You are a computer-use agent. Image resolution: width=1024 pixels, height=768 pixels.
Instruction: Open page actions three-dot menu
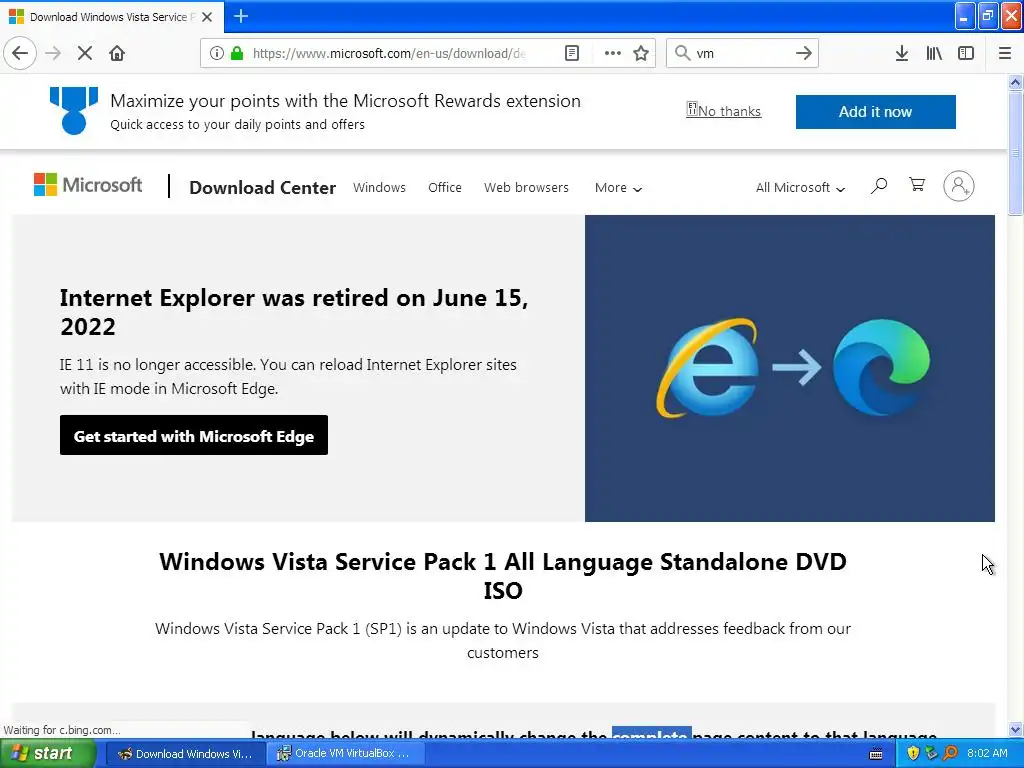[613, 53]
